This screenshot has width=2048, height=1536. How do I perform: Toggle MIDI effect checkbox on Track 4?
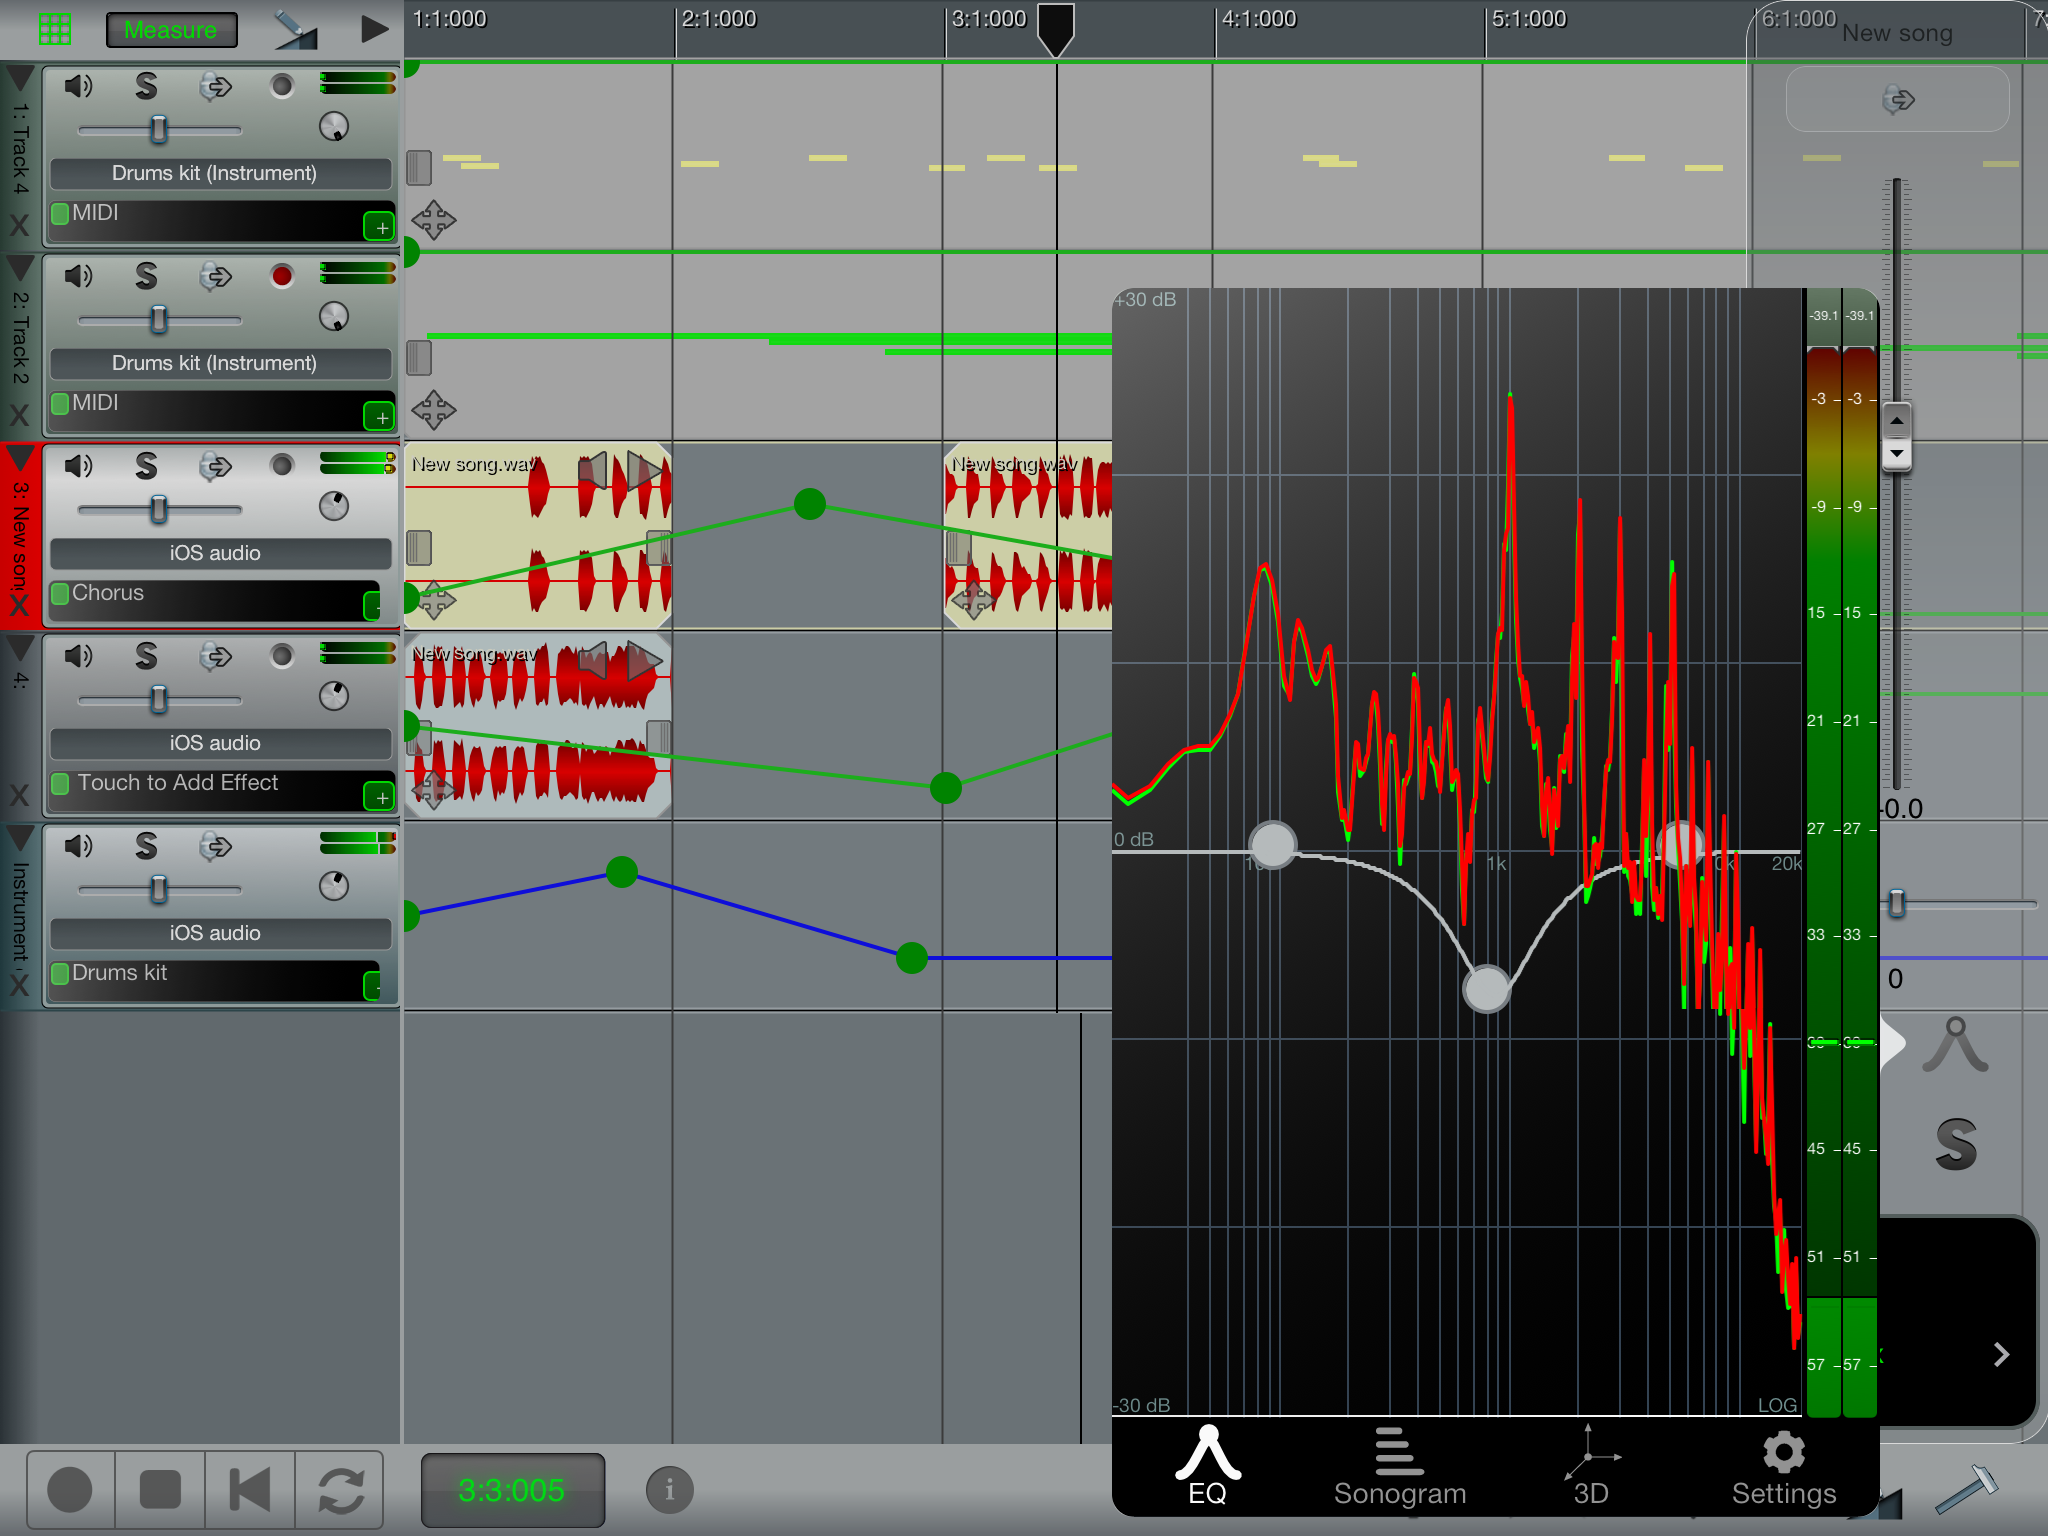(x=60, y=213)
